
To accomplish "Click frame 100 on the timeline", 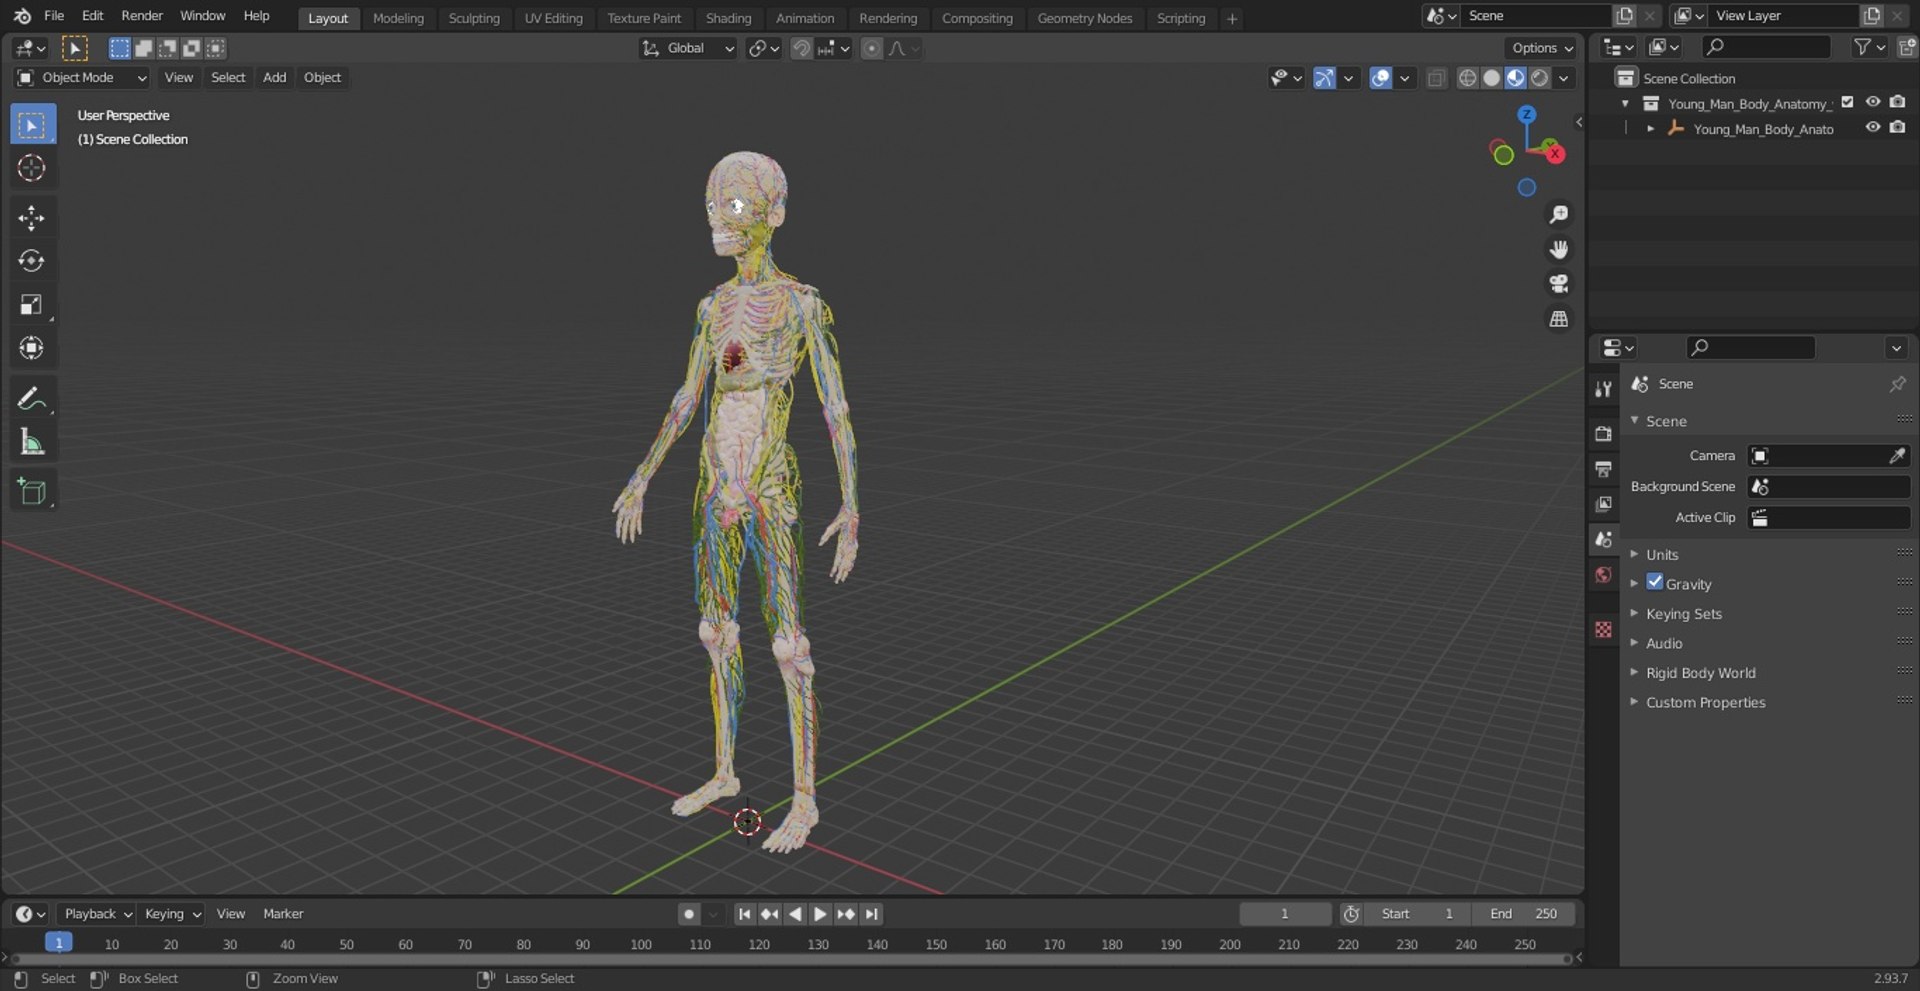I will click(x=641, y=944).
